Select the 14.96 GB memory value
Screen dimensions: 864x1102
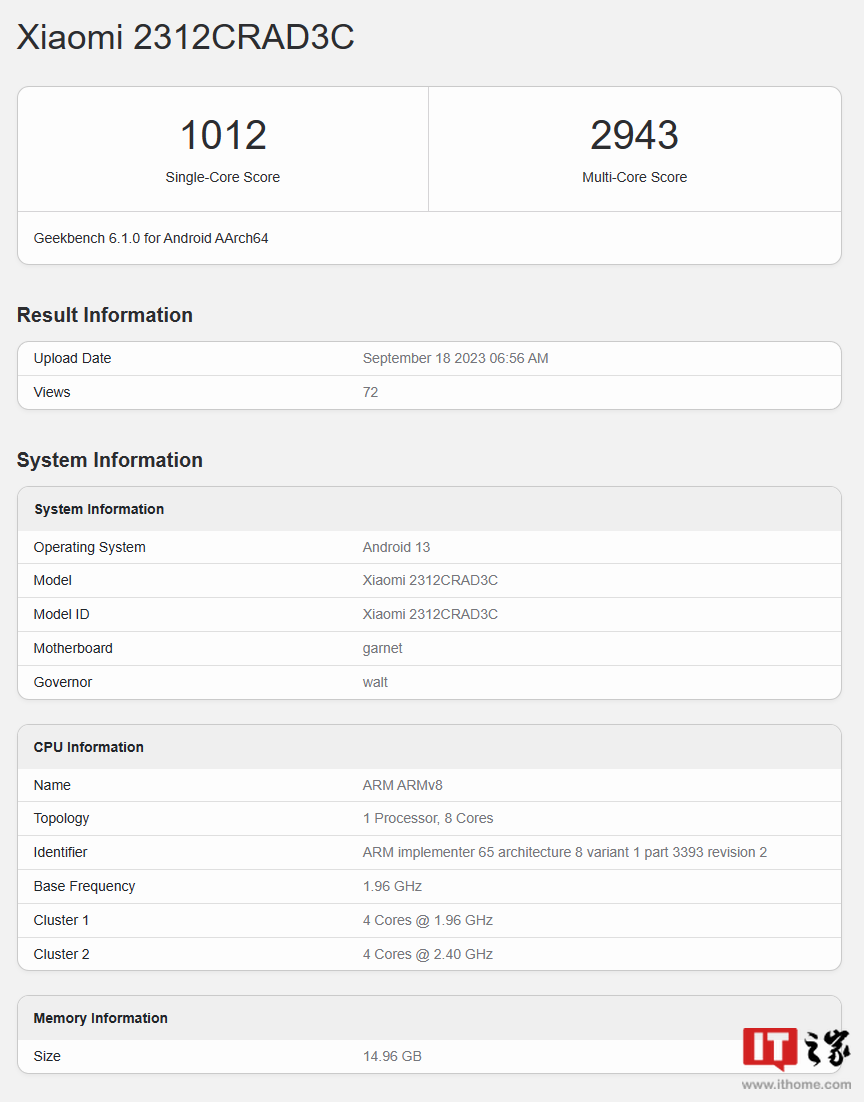pyautogui.click(x=392, y=1056)
